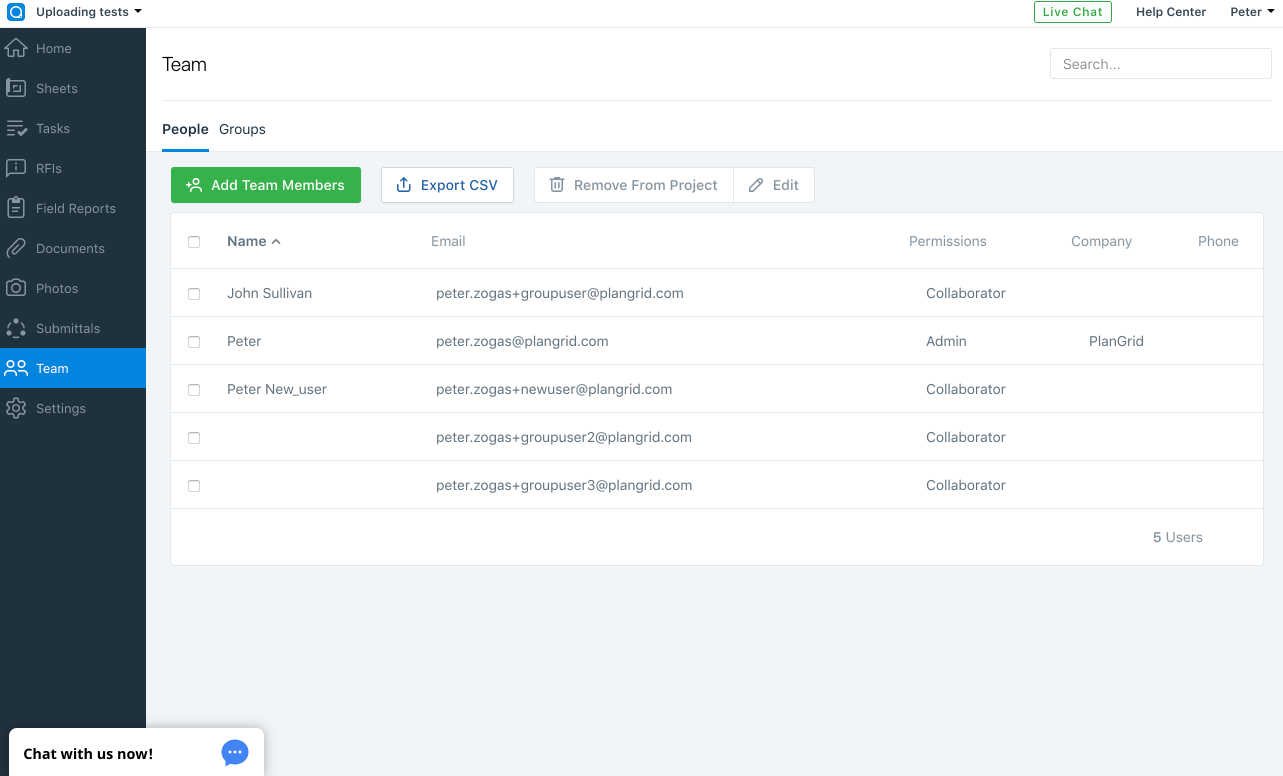Open the Tasks checklist icon
Image resolution: width=1283 pixels, height=776 pixels.
(16, 128)
